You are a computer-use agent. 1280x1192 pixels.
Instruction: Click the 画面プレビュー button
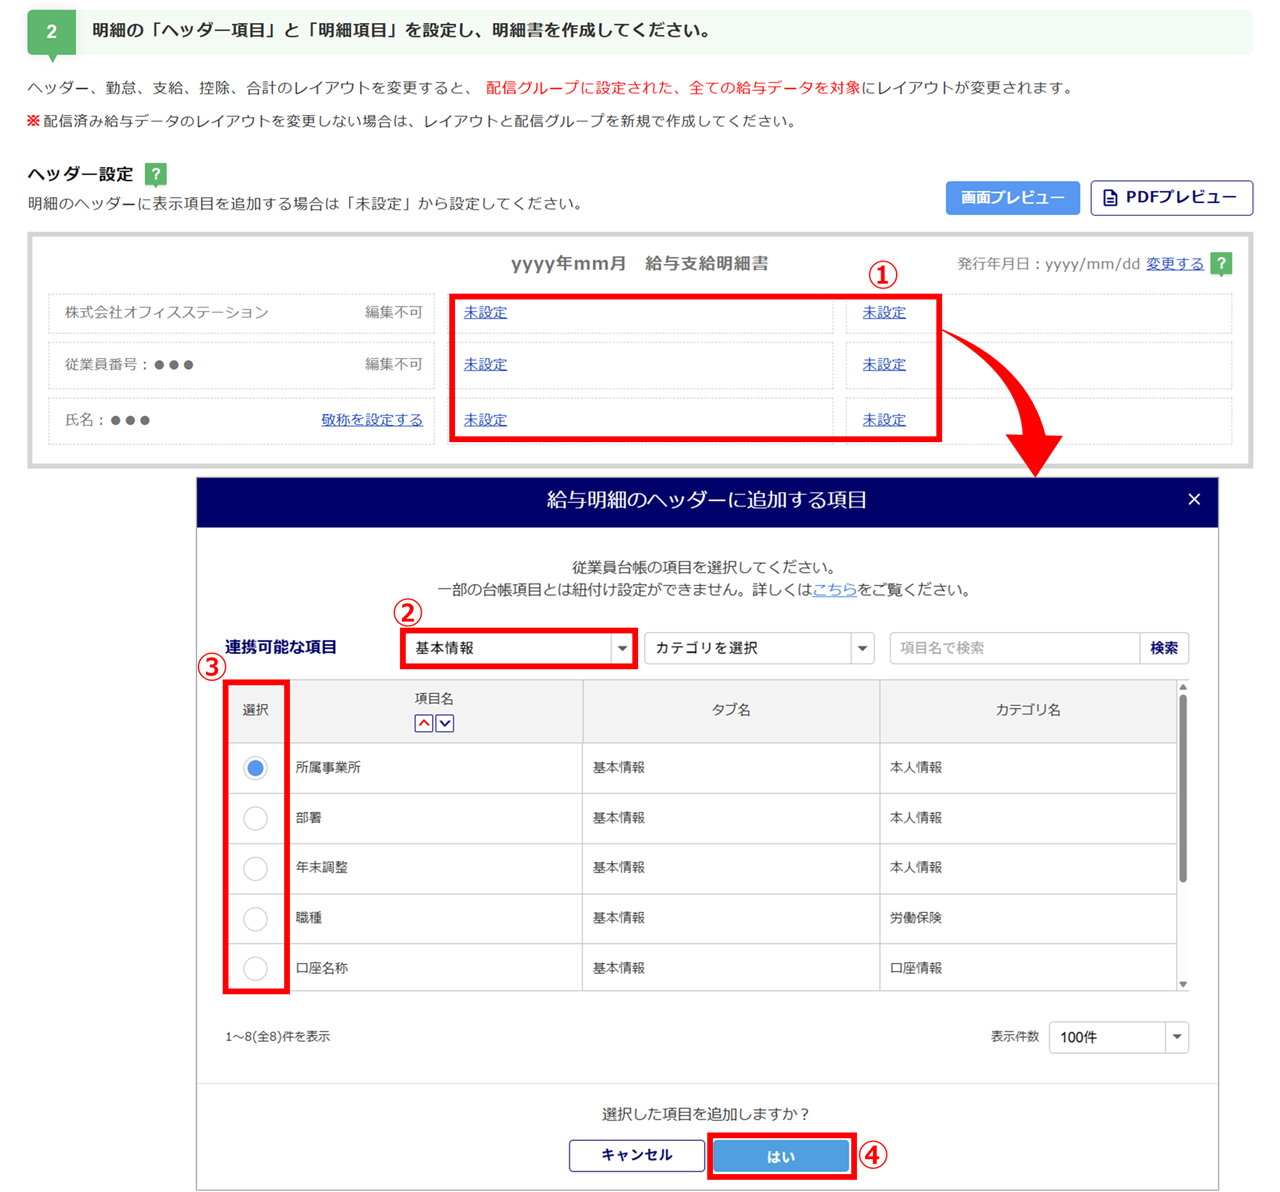pos(1012,198)
